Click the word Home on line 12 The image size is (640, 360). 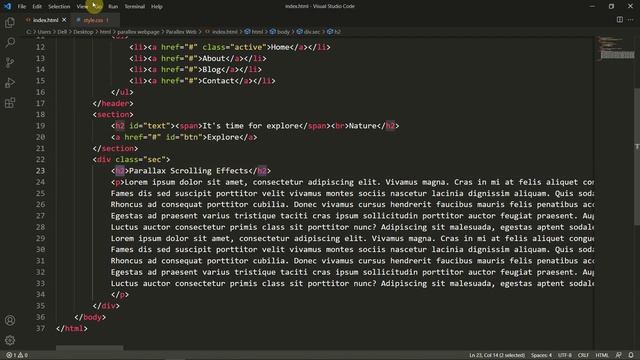click(x=280, y=47)
